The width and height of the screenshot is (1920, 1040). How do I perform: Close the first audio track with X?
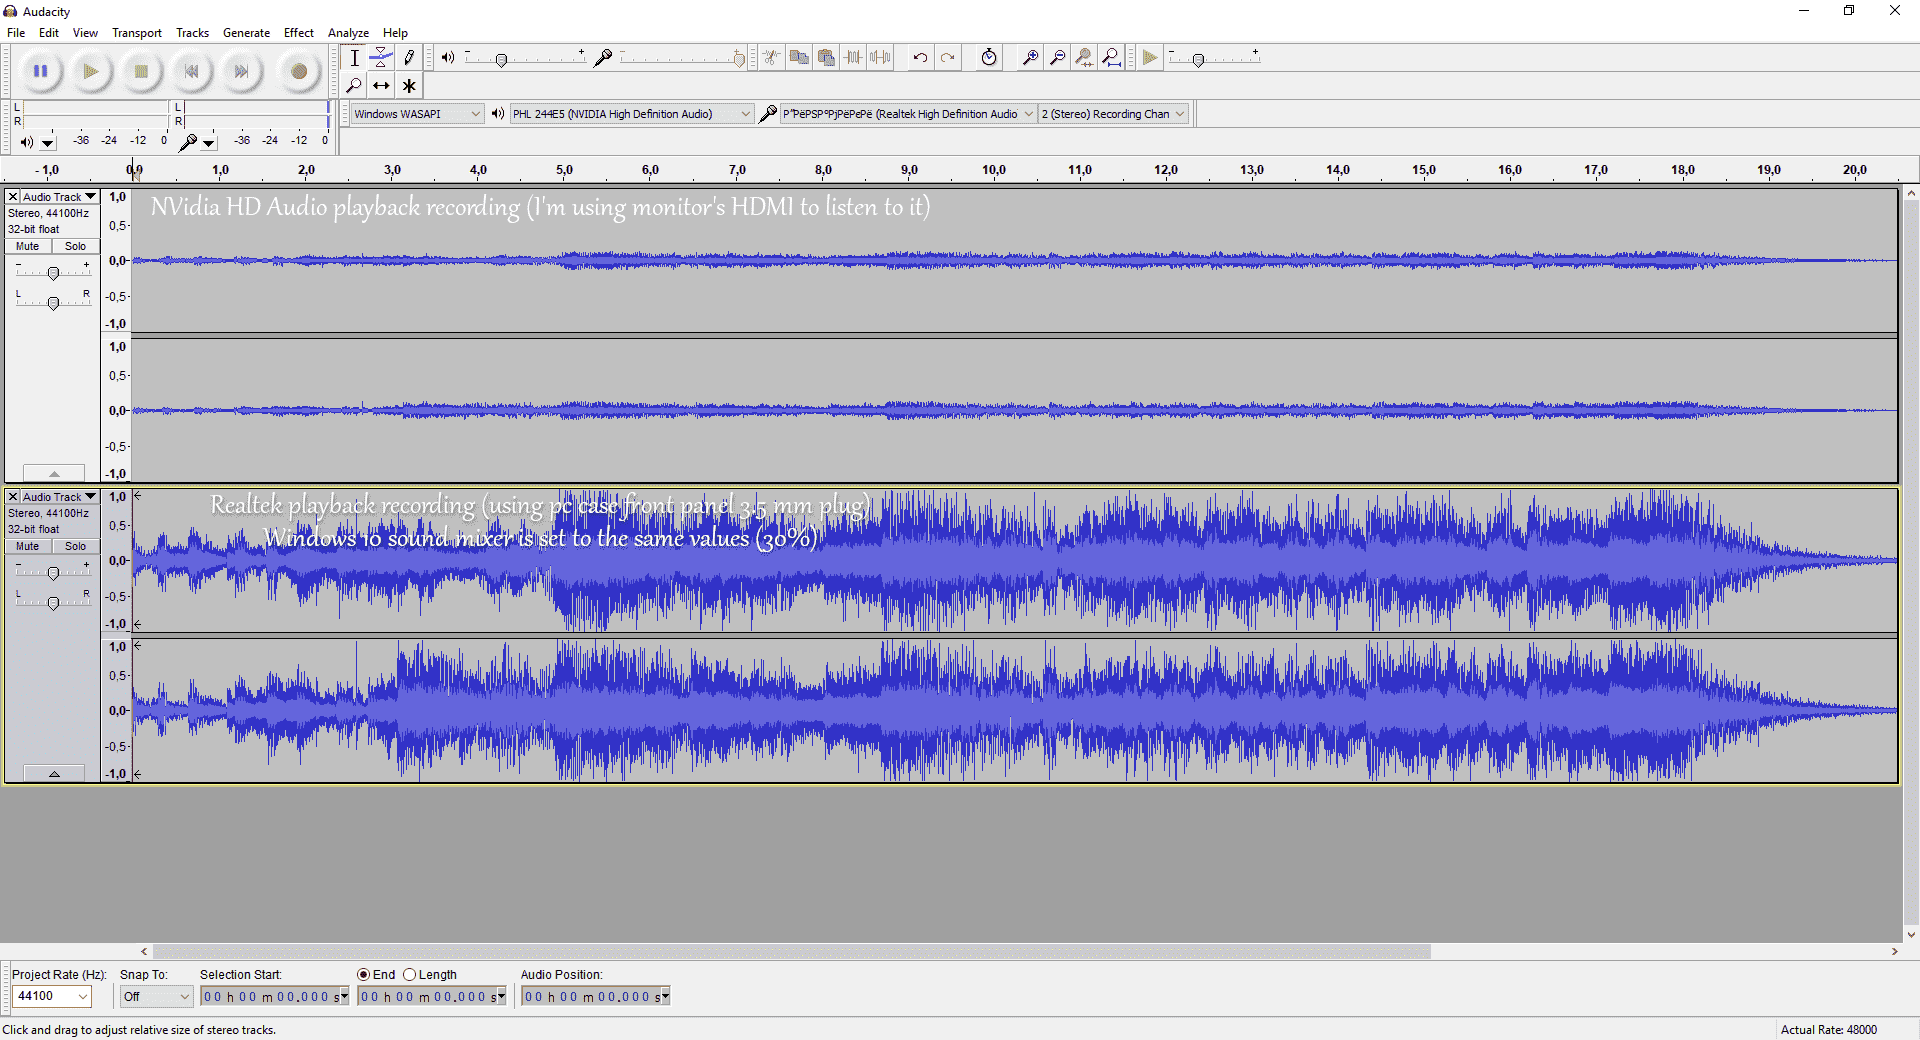point(13,197)
